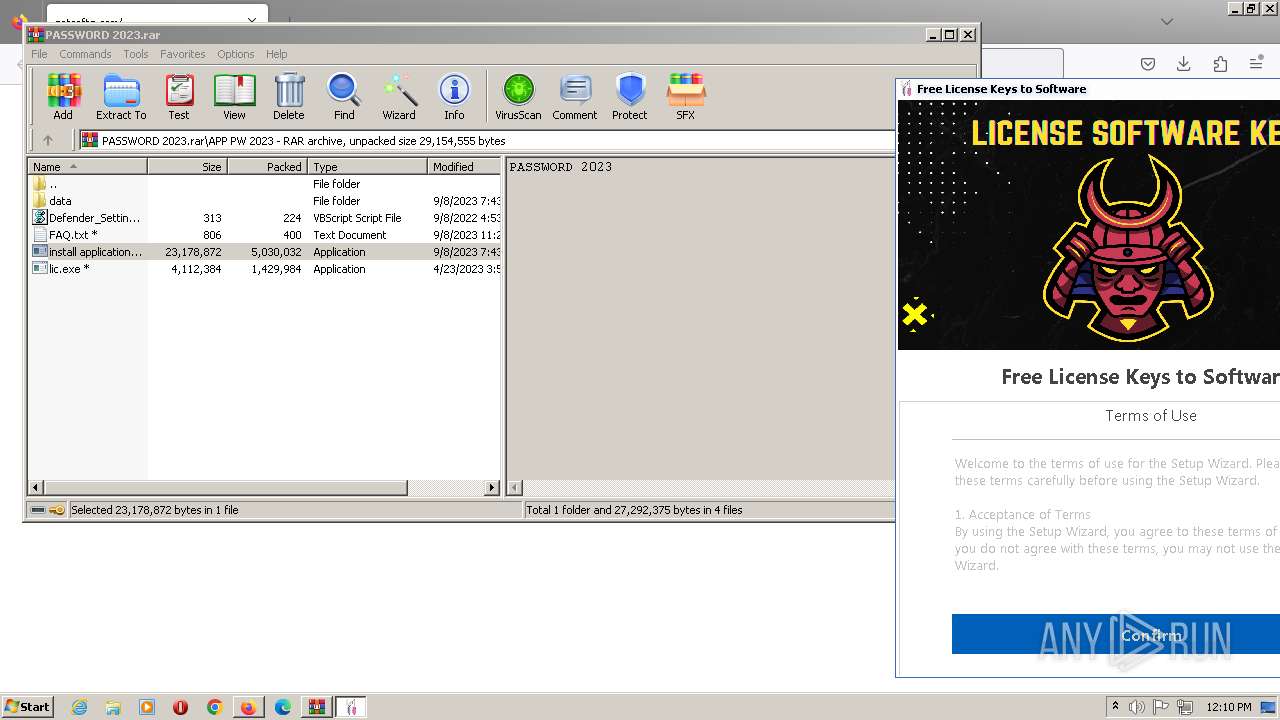This screenshot has height=720, width=1280.
Task: Click the Test archive icon
Action: pos(179,97)
